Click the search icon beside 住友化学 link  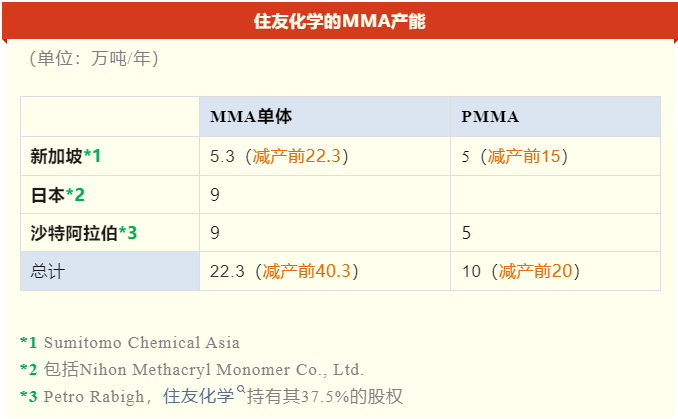(x=241, y=390)
